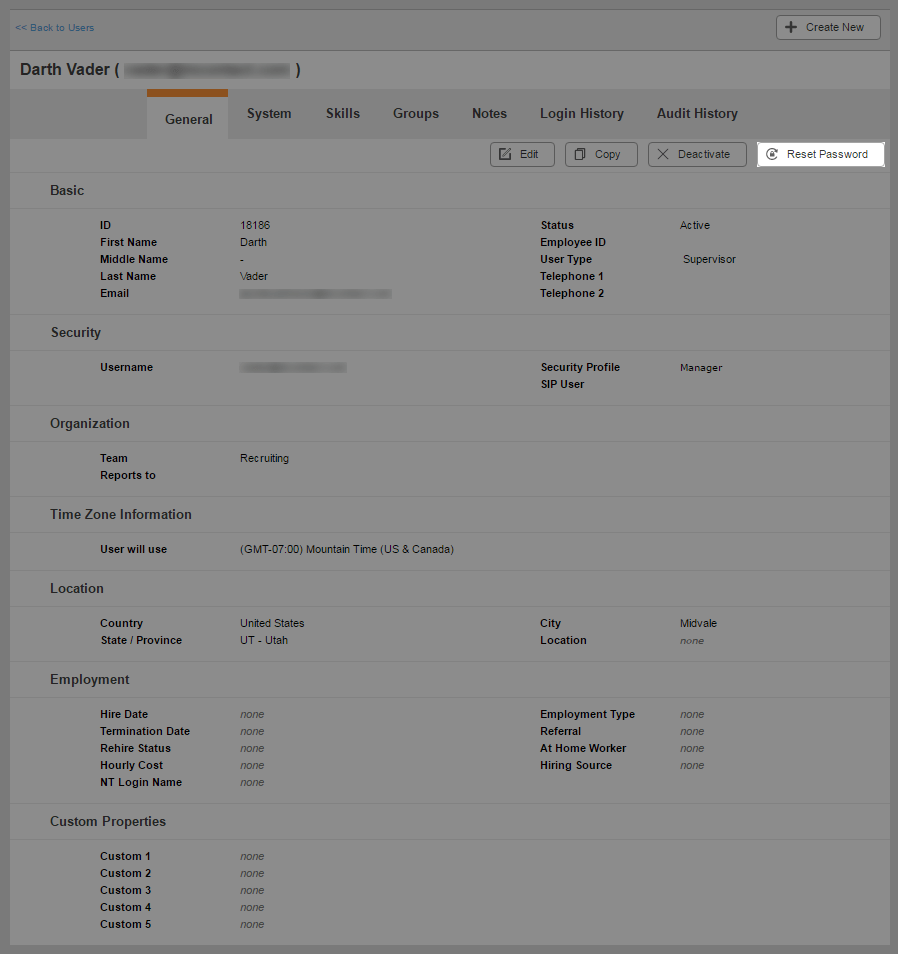Screen dimensions: 898x954
Task: Click the Status value Active
Action: 695,225
